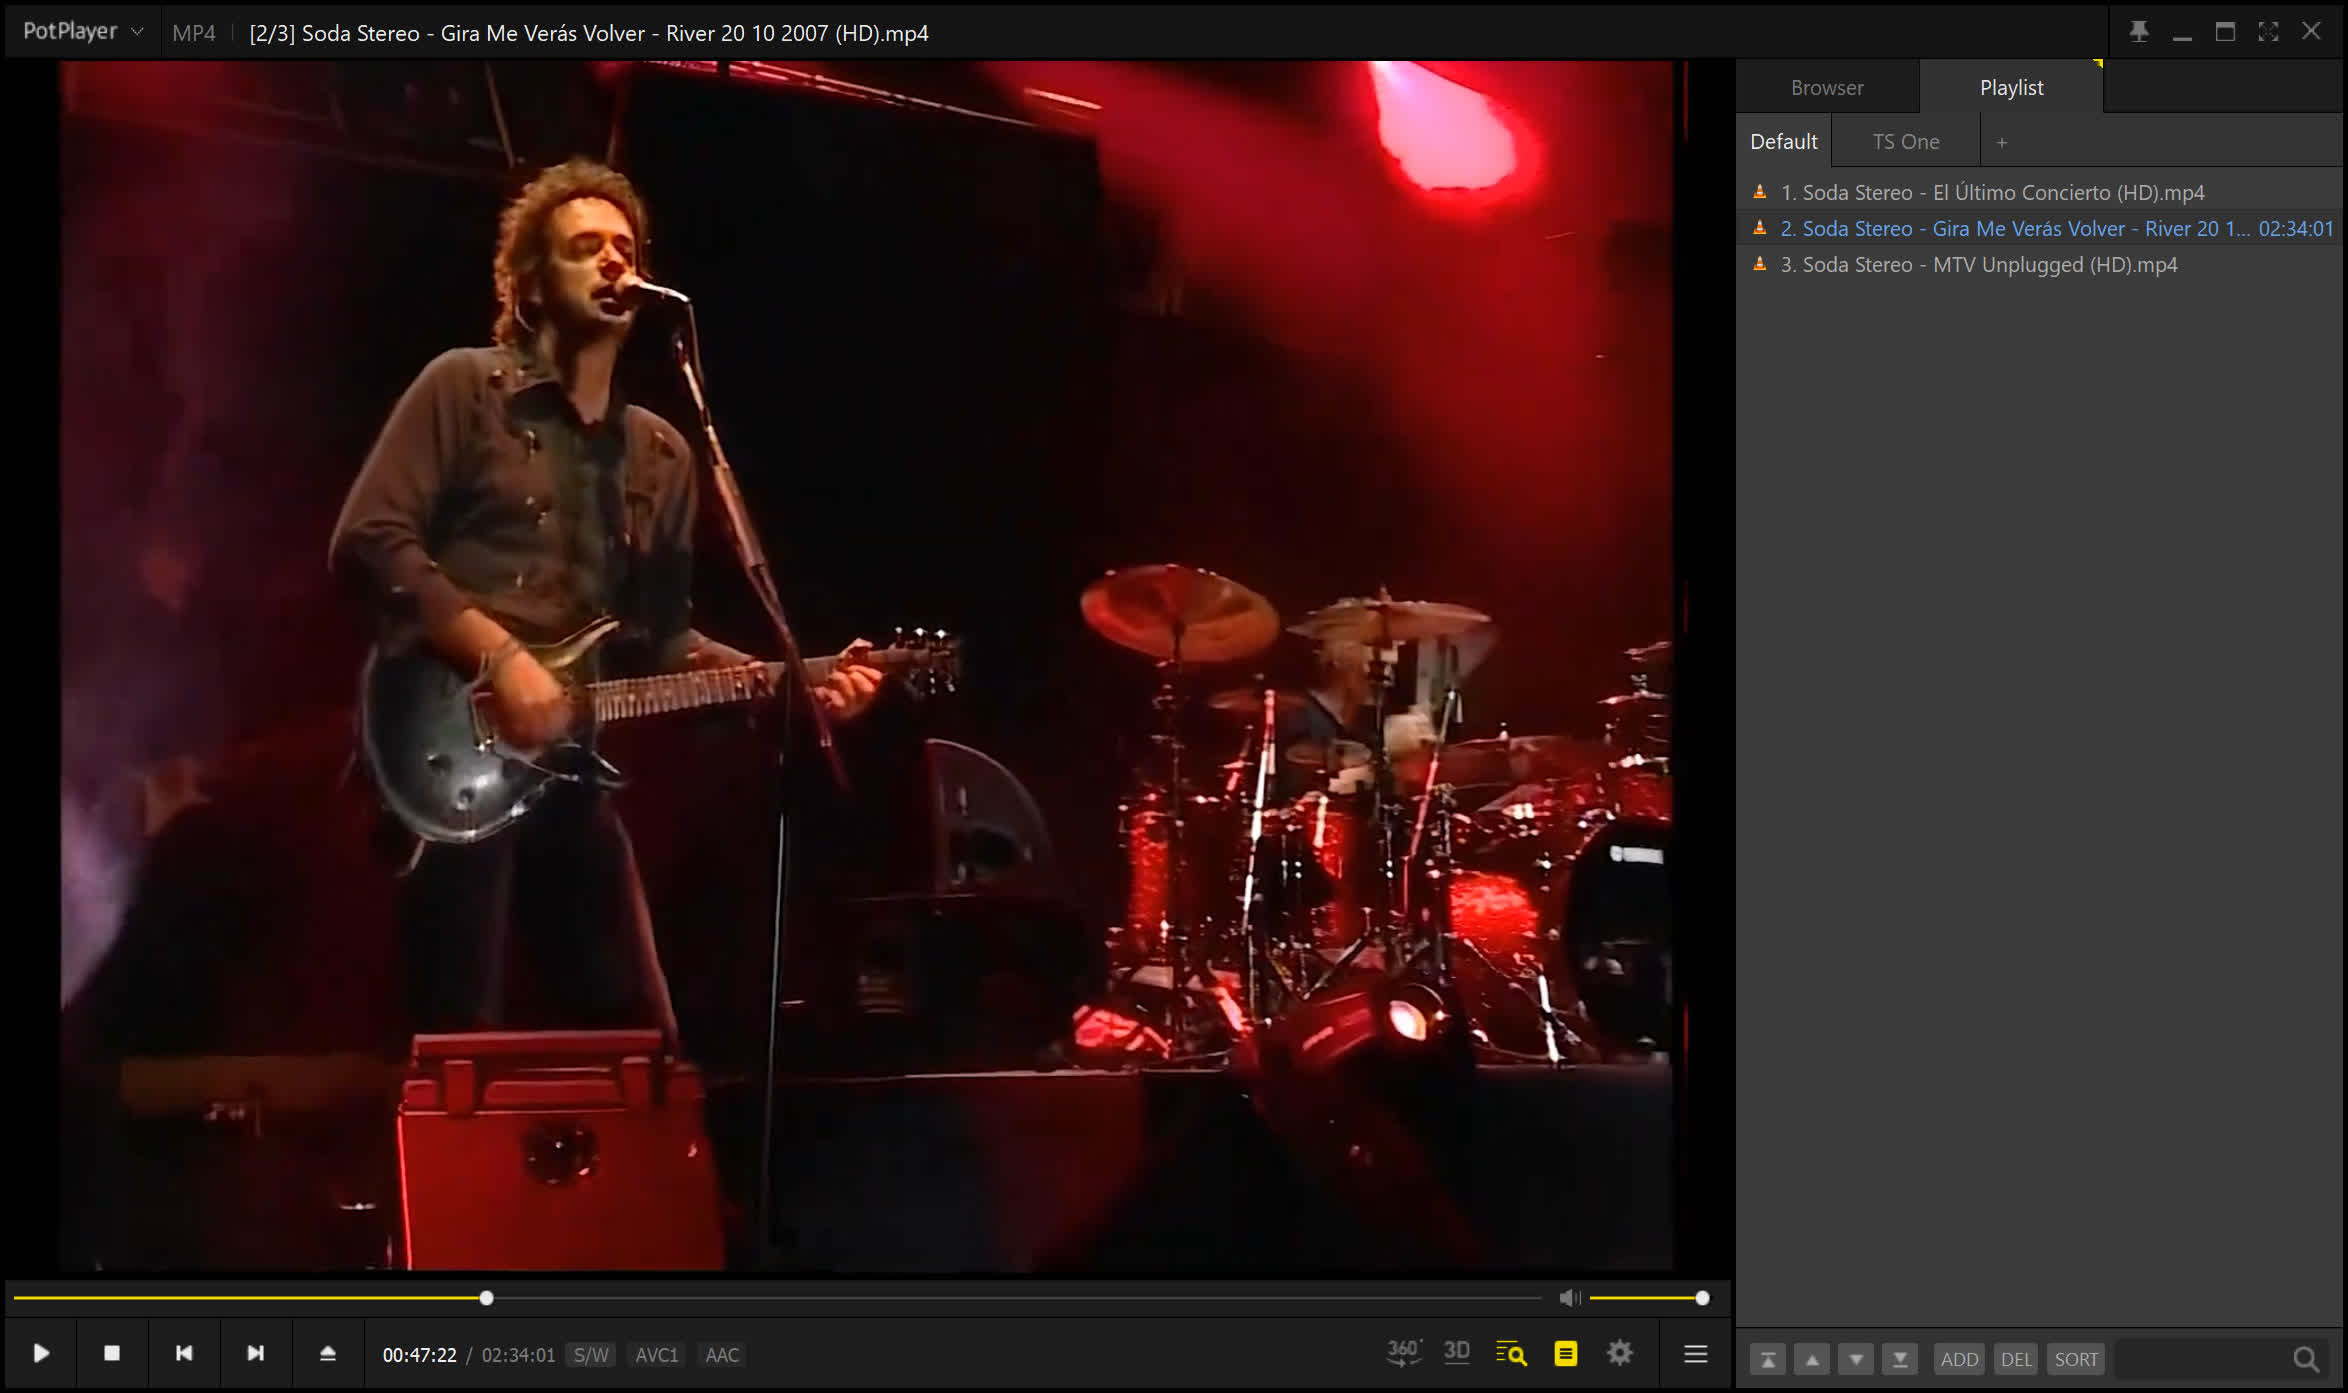Open the TS One playlist tab

pos(1905,141)
